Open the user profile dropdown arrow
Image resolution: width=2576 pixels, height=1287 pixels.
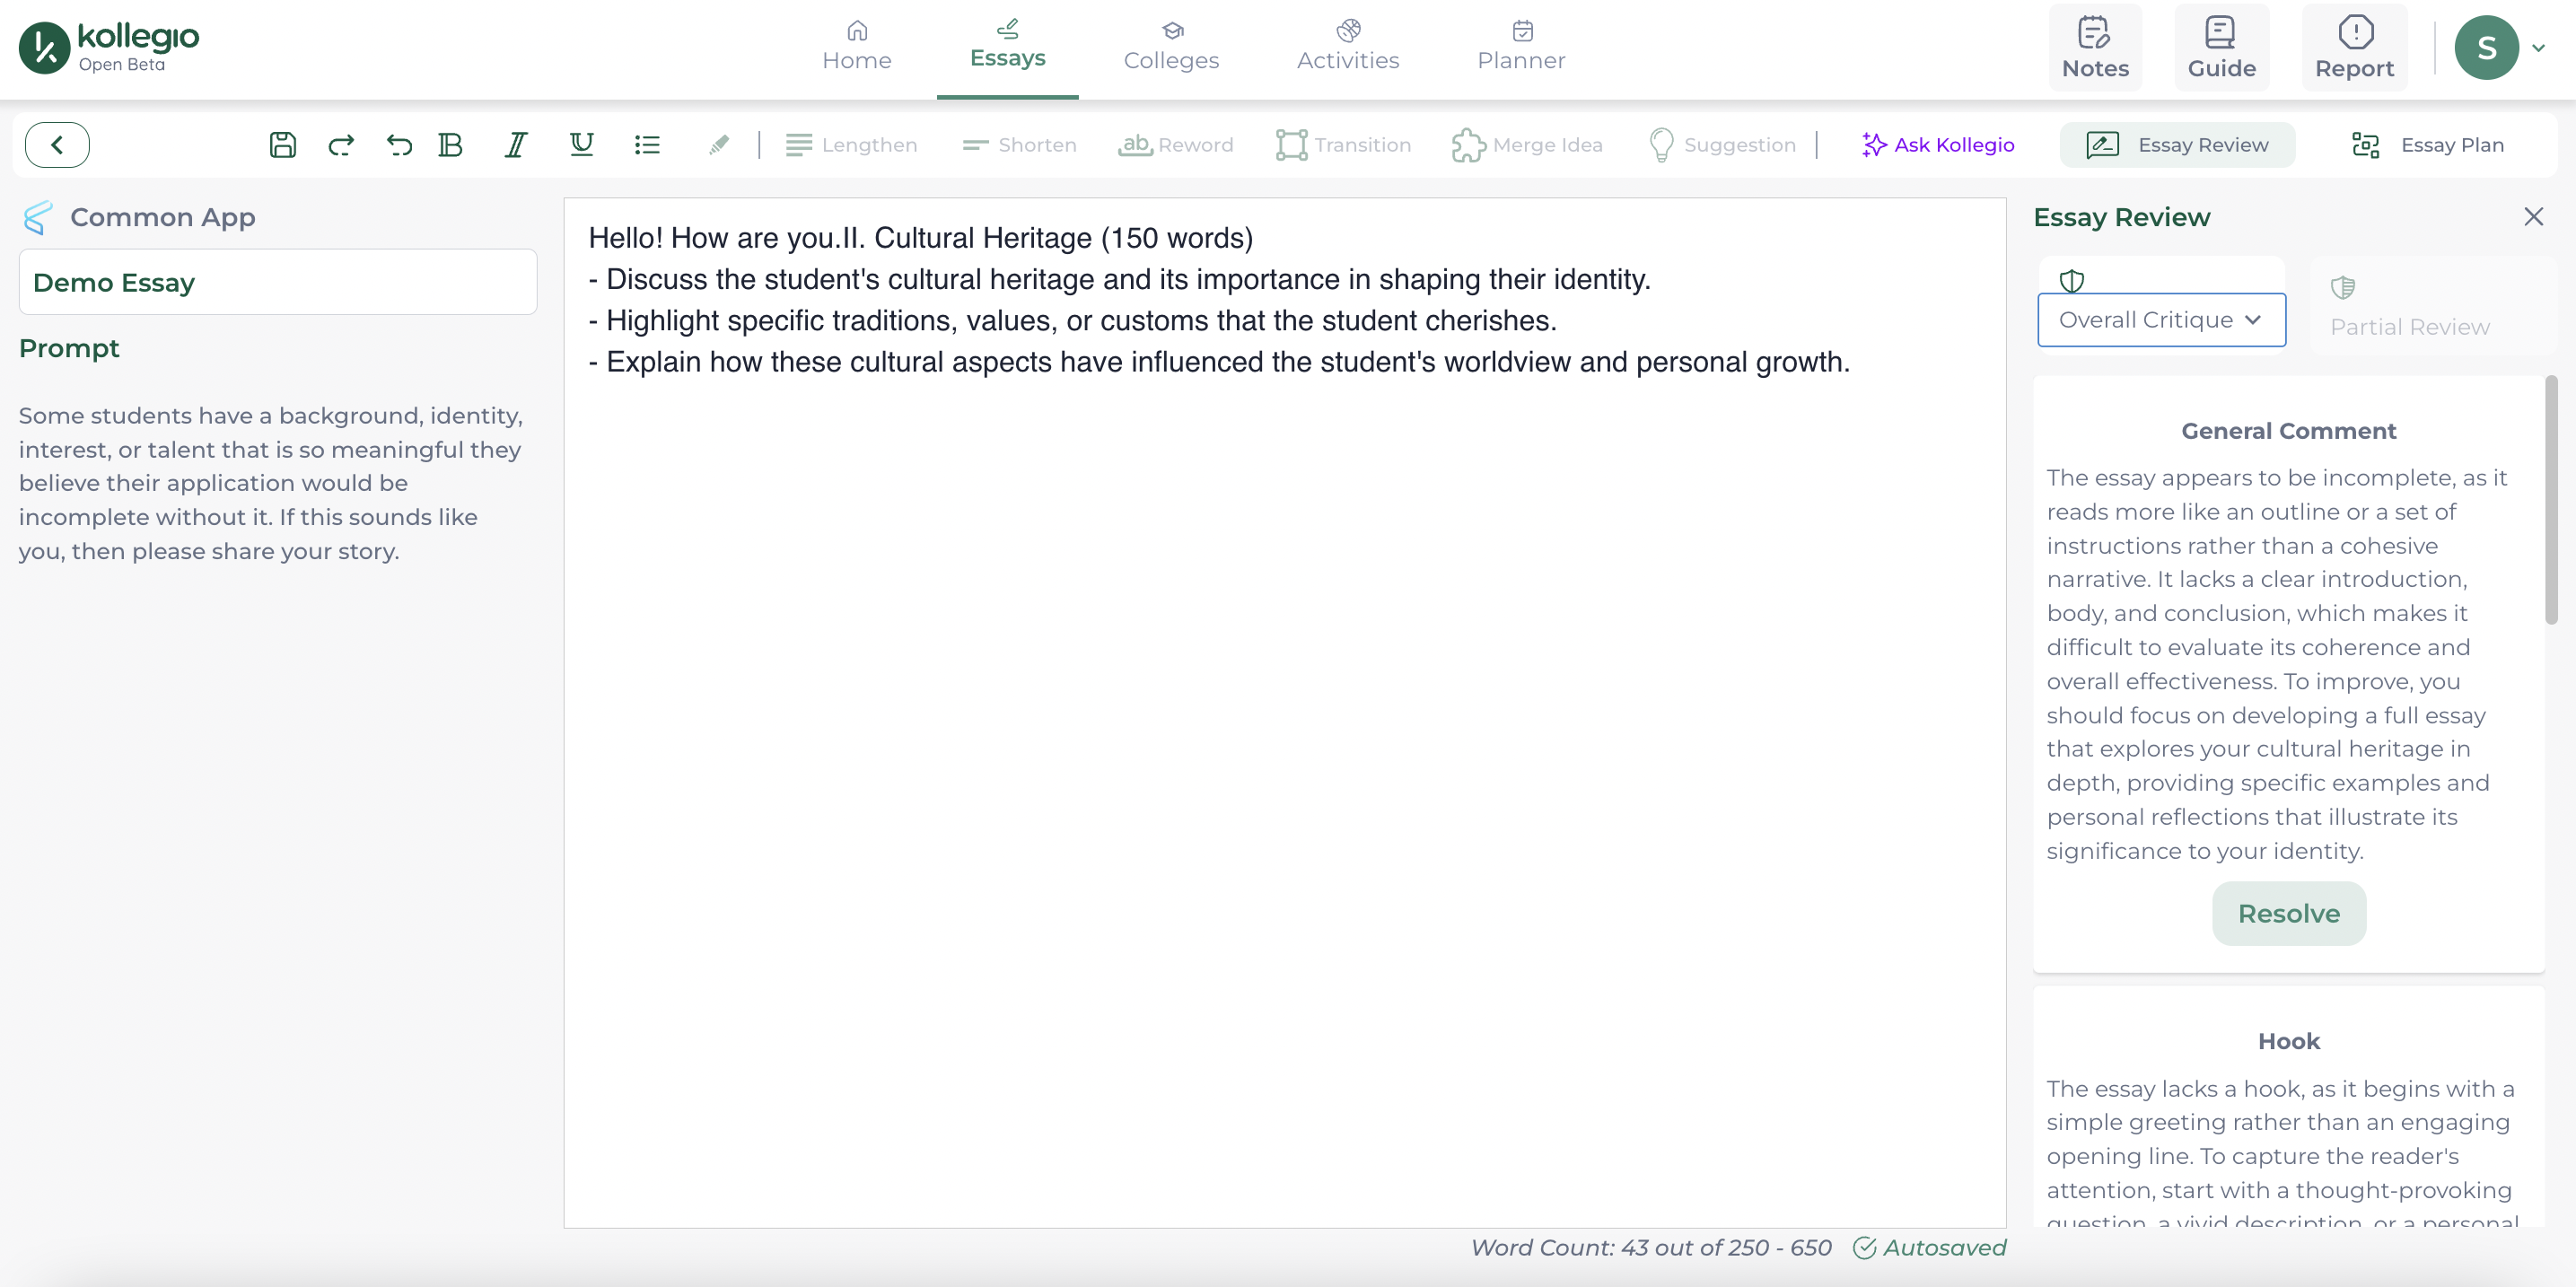tap(2538, 47)
